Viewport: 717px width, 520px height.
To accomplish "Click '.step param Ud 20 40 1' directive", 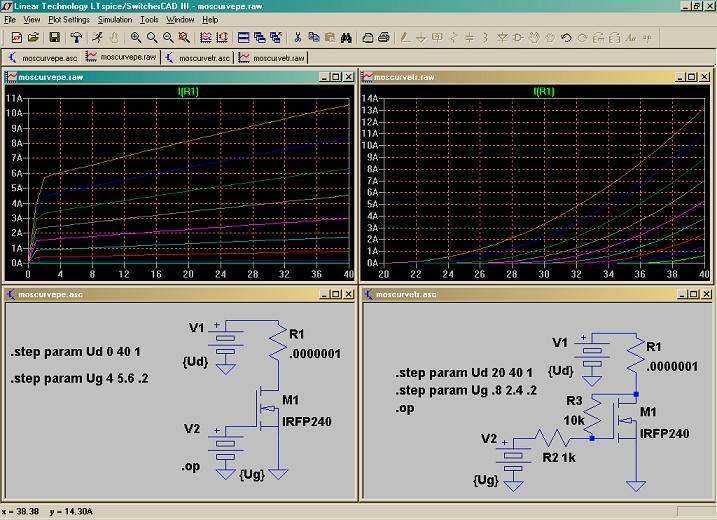I will click(x=464, y=373).
